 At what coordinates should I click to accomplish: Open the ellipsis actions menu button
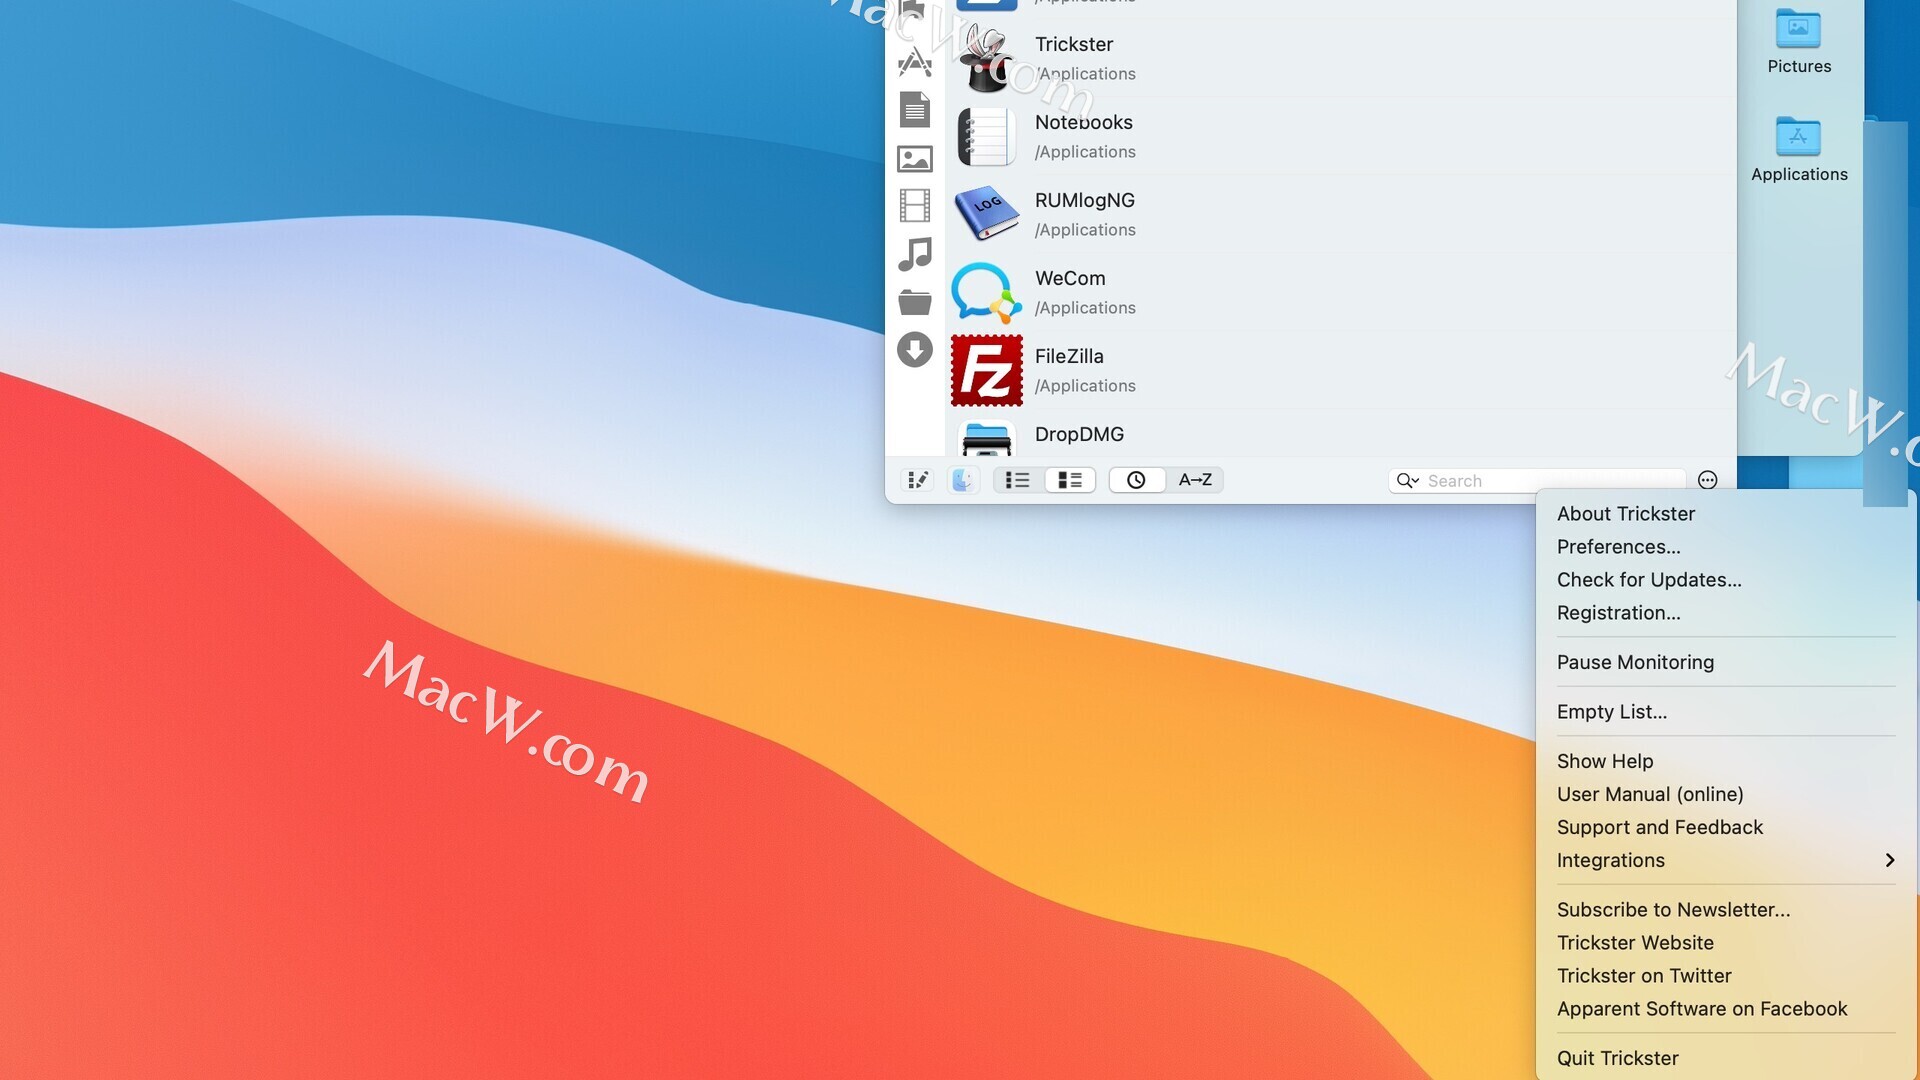pos(1708,480)
